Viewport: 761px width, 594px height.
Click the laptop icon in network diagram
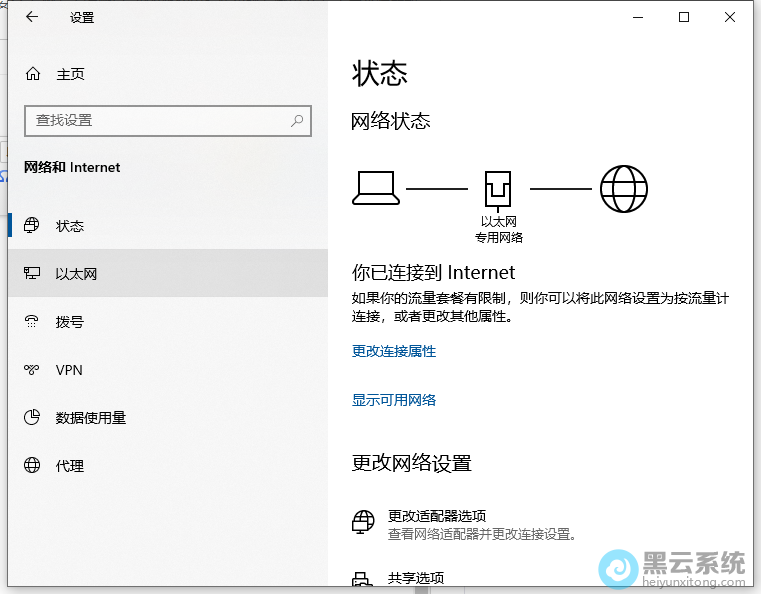pyautogui.click(x=376, y=188)
